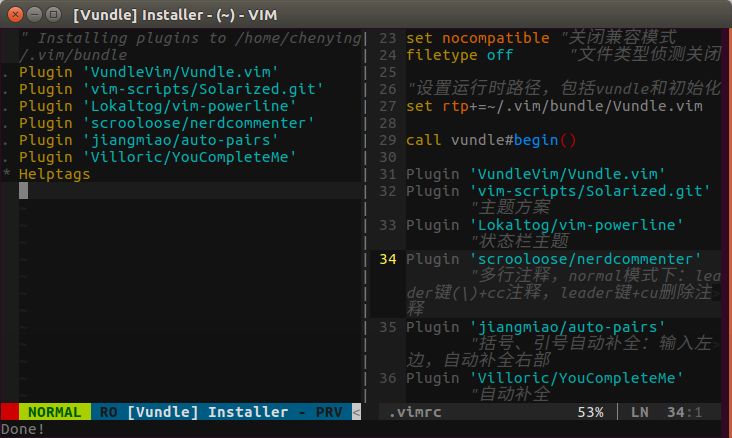Click line number 25 in .vimrc
732x438 pixels.
pos(388,72)
